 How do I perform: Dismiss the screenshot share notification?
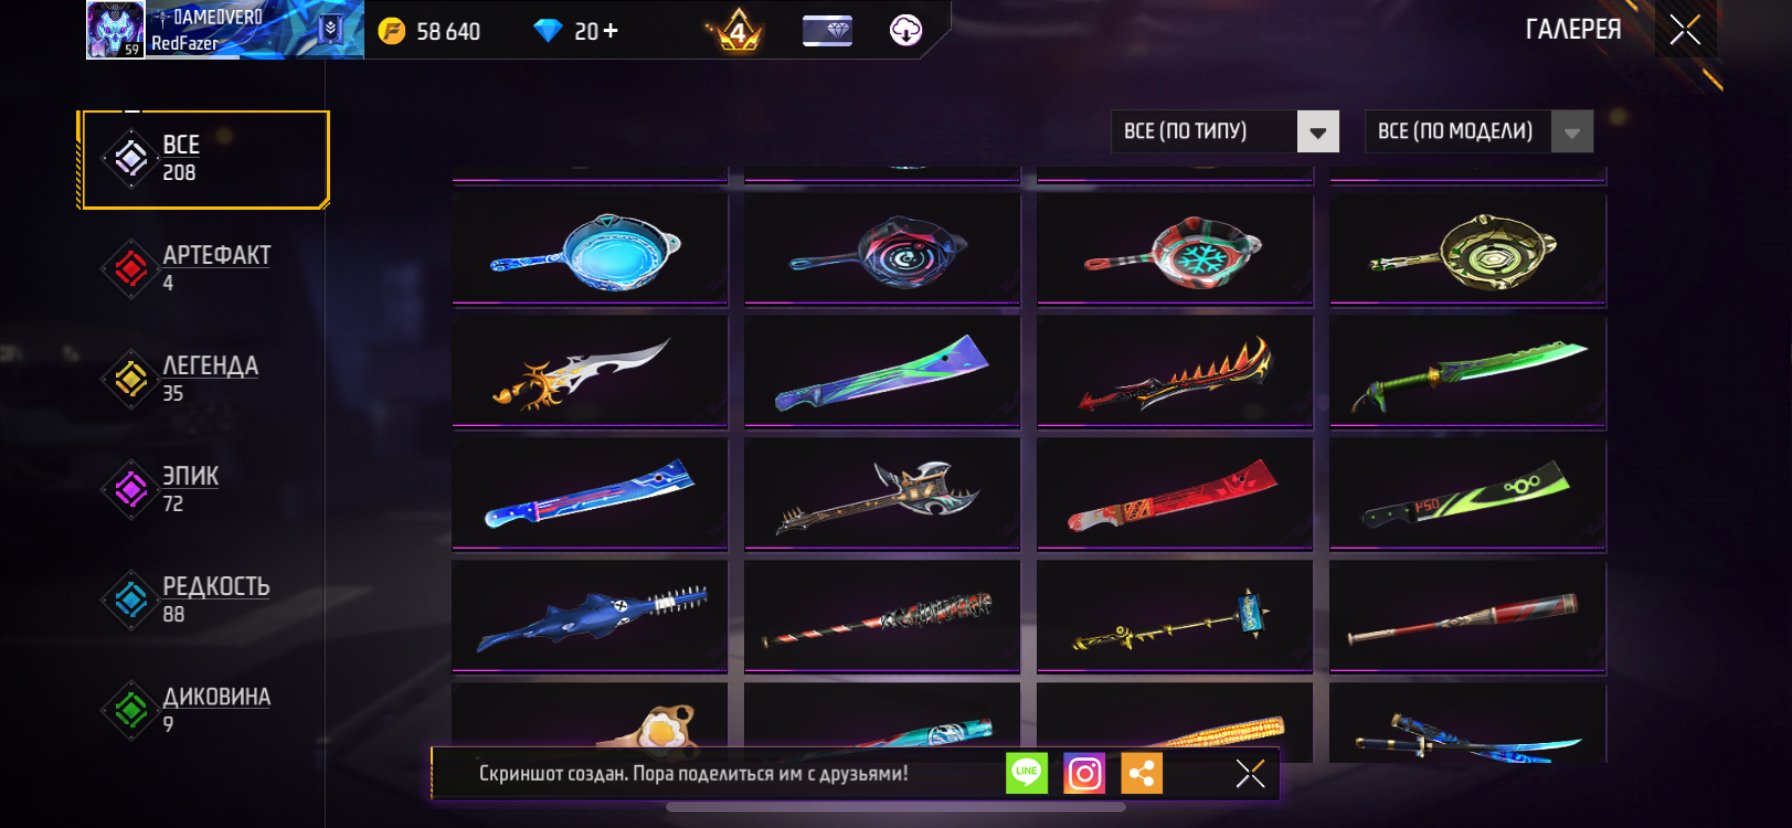1250,773
